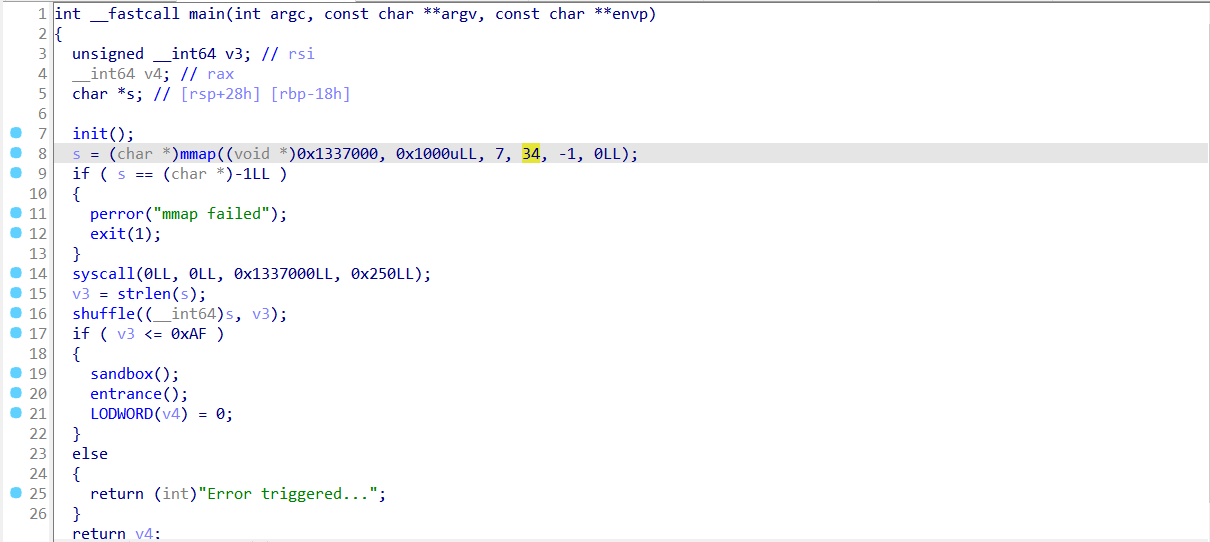This screenshot has height=542, width=1210.
Task: Toggle breakpoint dot beside the mmap line
Action: (x=15, y=154)
